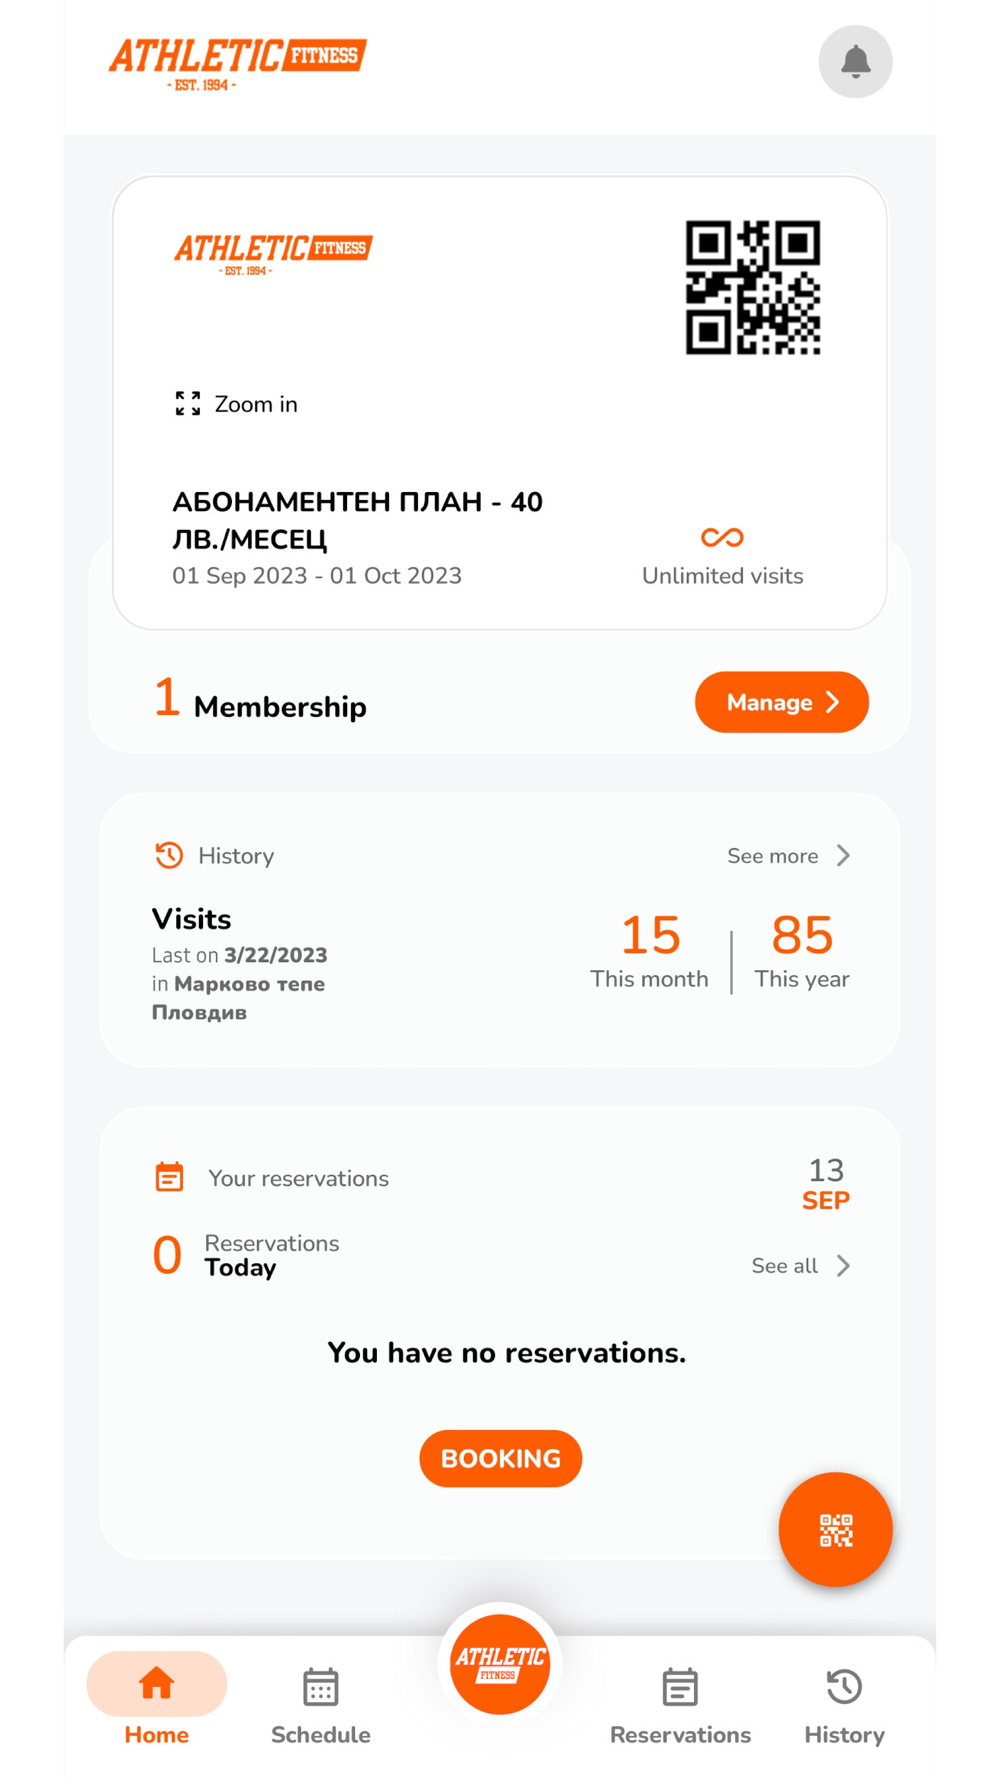
Task: Click the Athletic Fitness header logo
Action: coord(238,63)
